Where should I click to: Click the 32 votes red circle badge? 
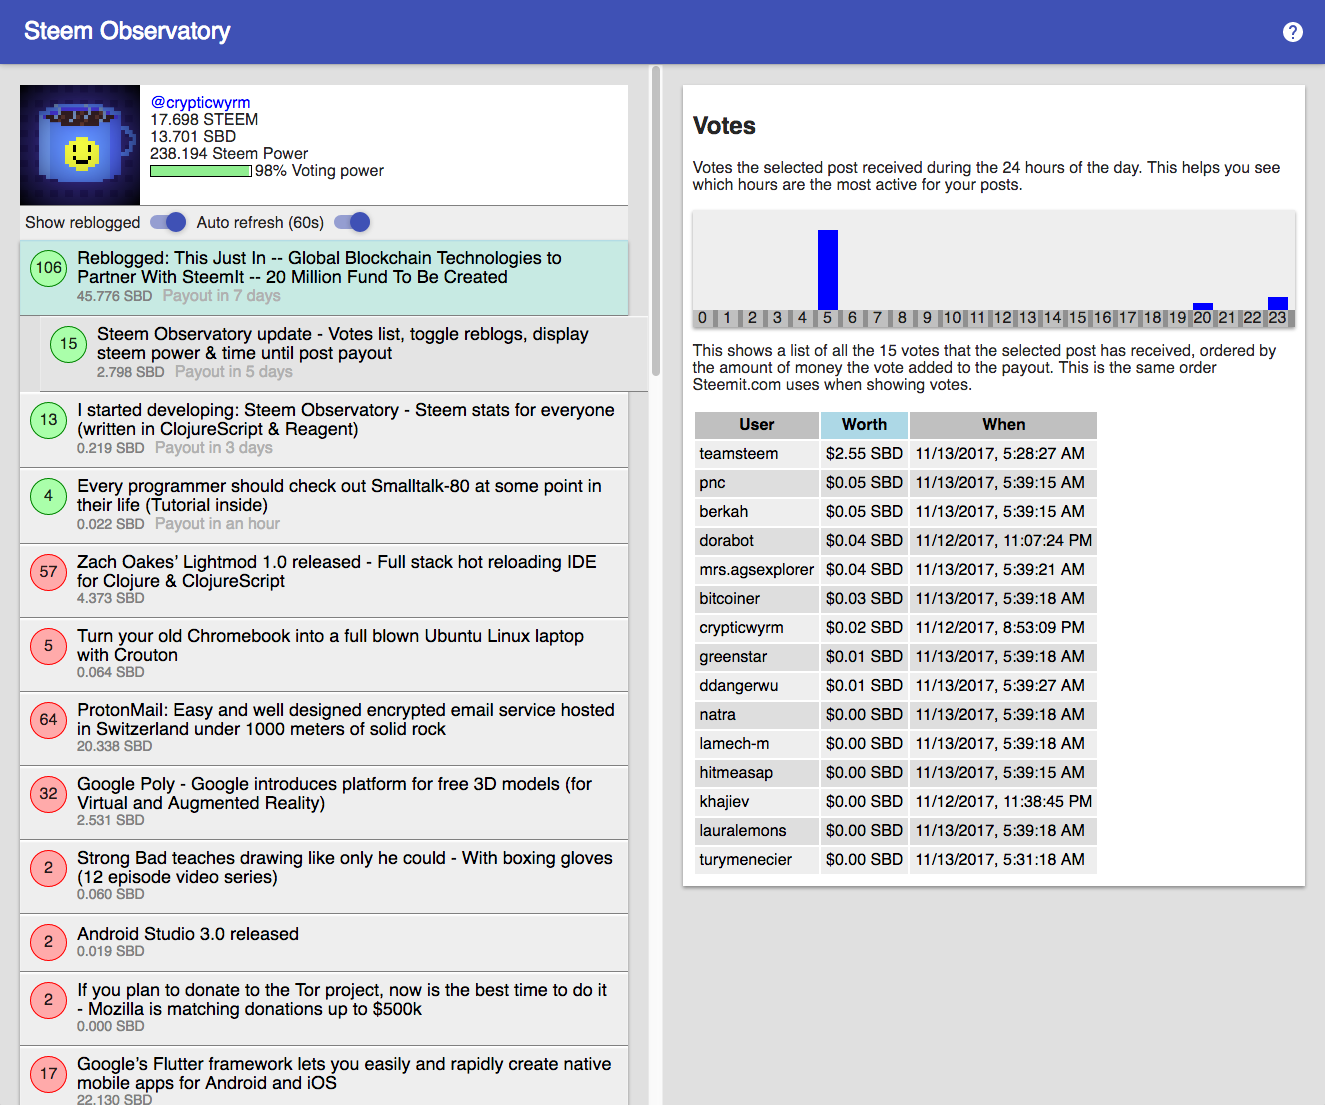pos(48,794)
